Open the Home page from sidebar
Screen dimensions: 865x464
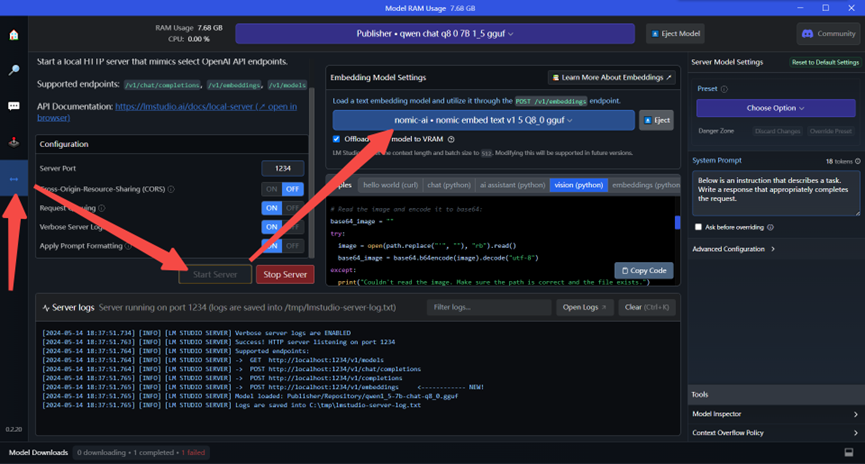[14, 35]
